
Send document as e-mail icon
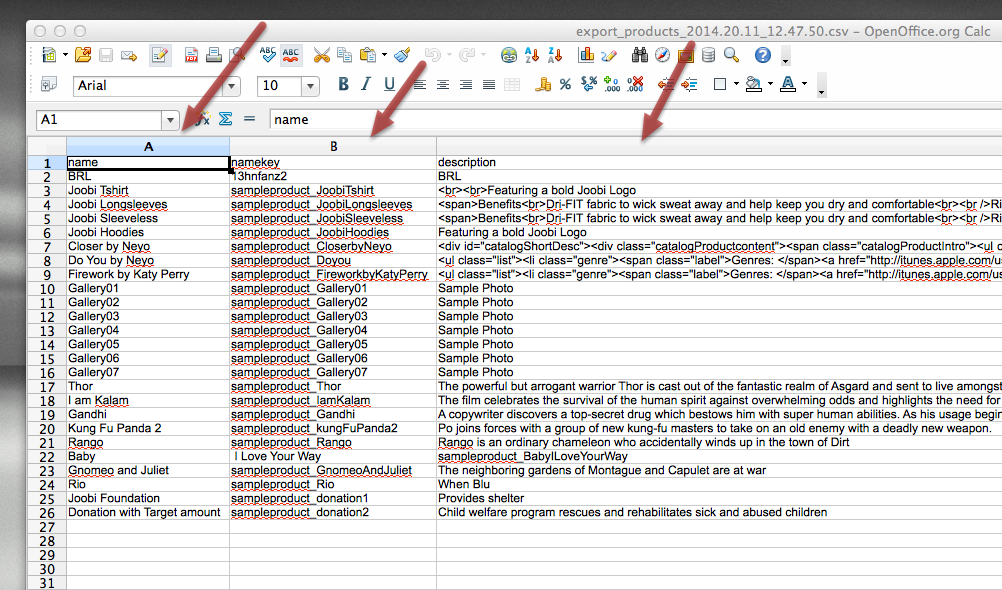[129, 56]
